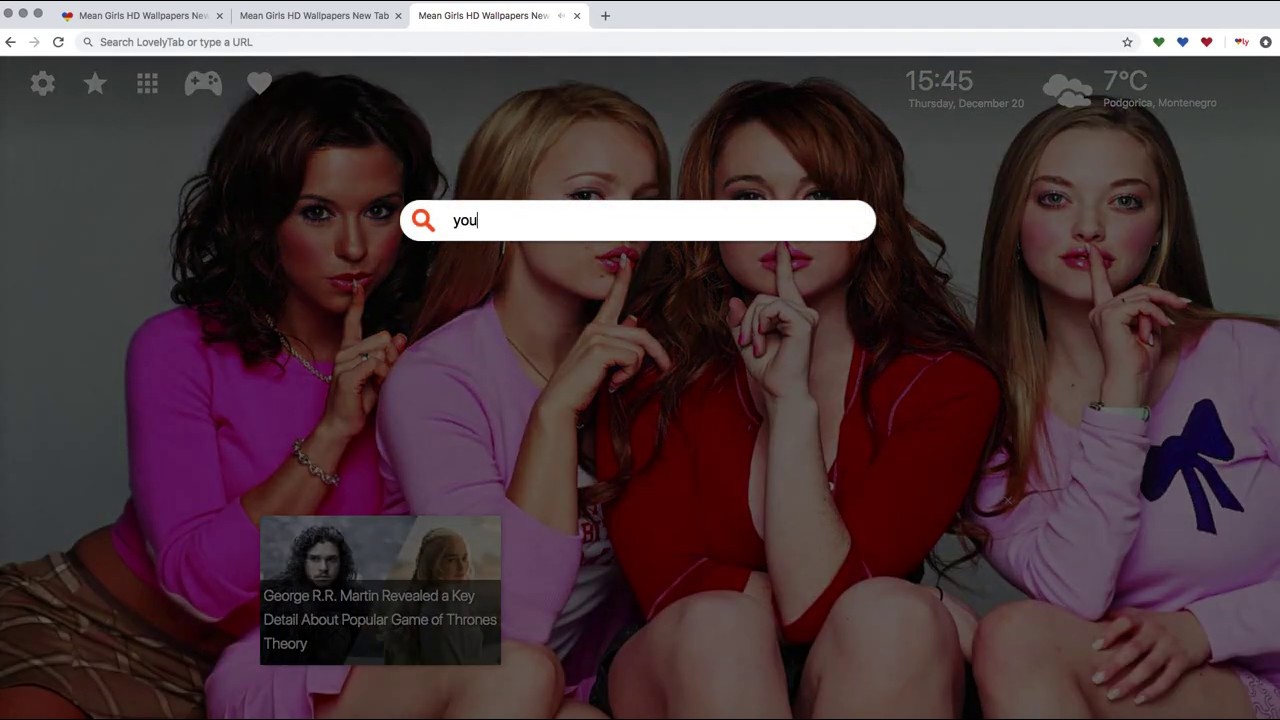
Task: Open the settings gear on the new tab page
Action: click(43, 84)
